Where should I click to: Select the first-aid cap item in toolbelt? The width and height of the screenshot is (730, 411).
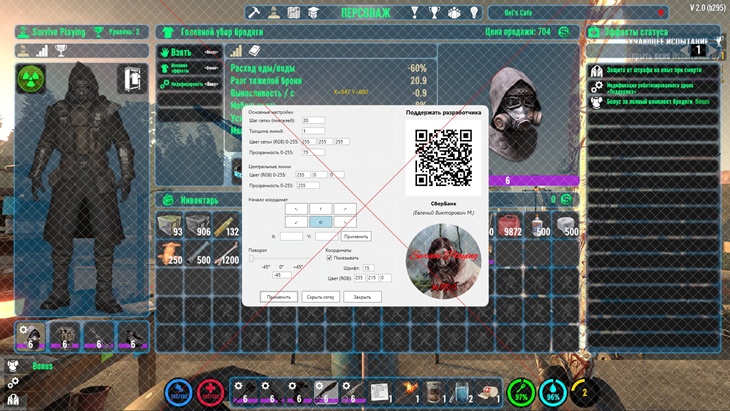pos(488,392)
